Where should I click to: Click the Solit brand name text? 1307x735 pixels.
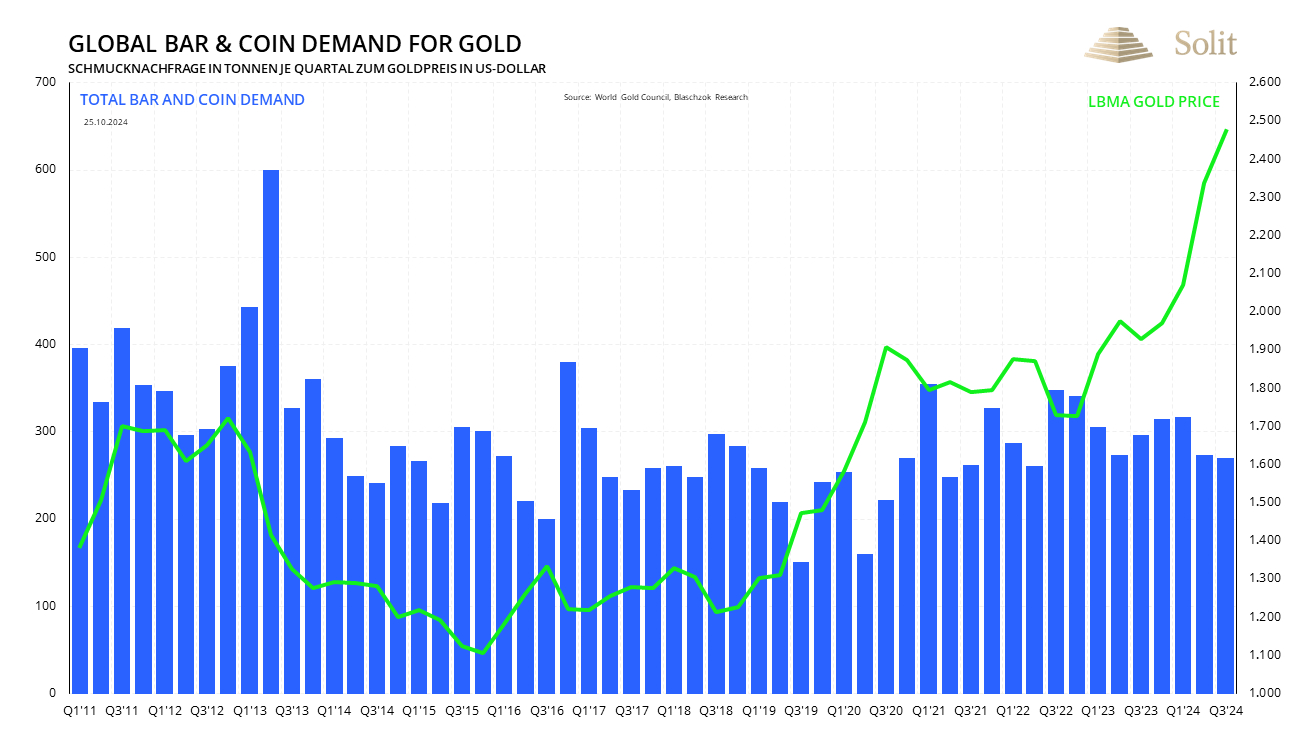pos(1205,44)
